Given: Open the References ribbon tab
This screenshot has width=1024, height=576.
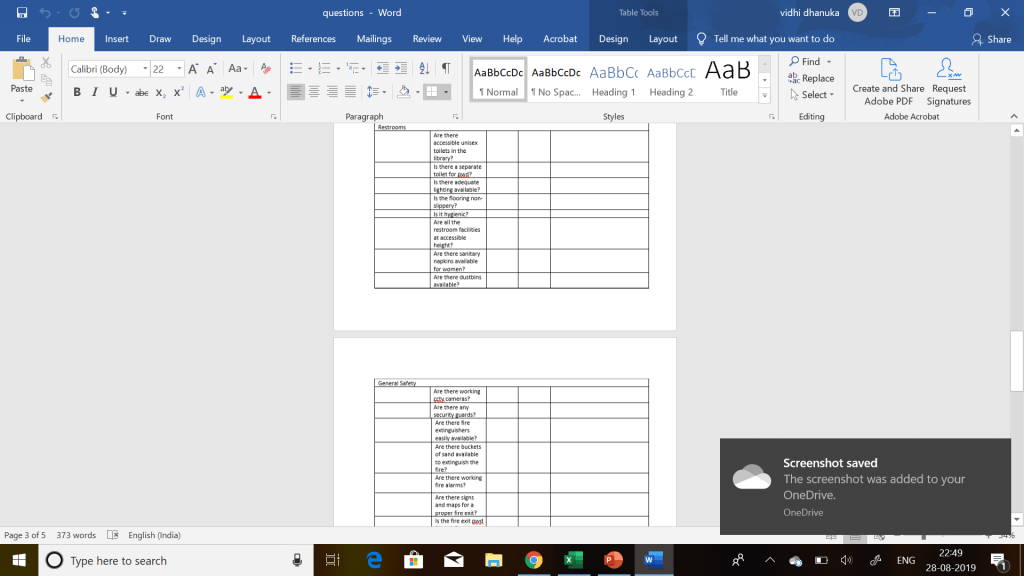Looking at the screenshot, I should click(x=313, y=39).
